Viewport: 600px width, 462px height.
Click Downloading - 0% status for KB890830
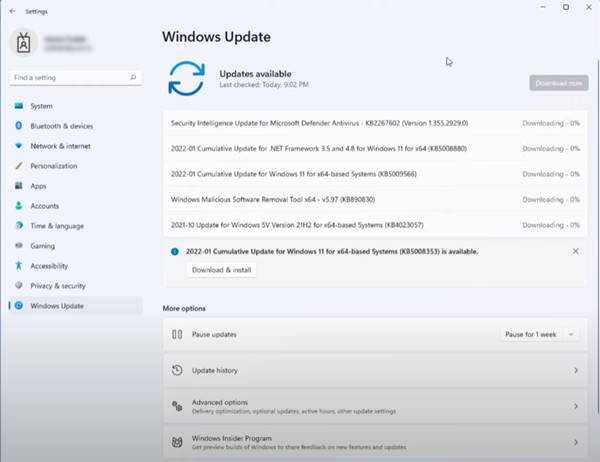point(551,199)
